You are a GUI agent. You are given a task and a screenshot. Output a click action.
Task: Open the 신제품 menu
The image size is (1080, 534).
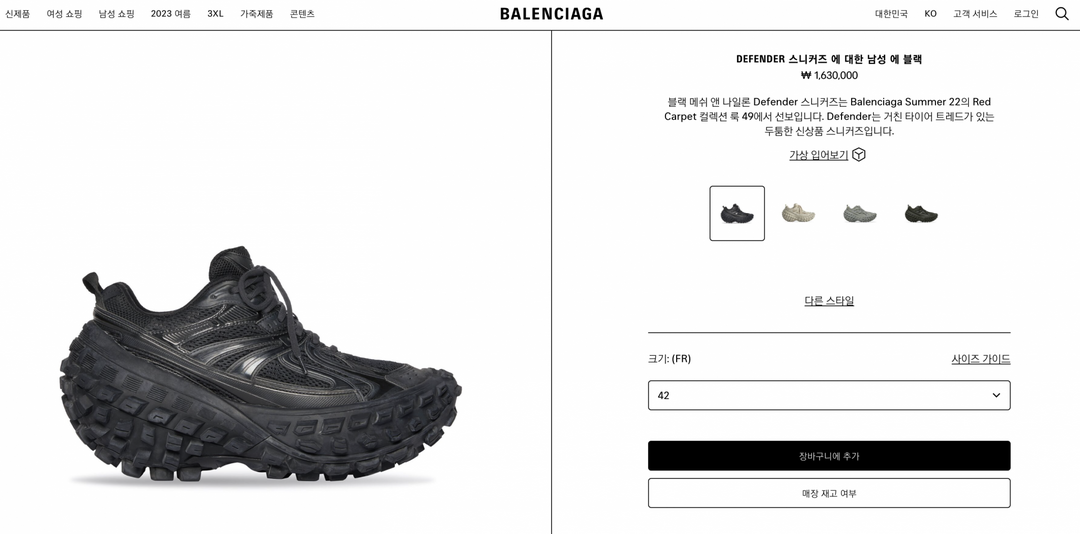click(x=18, y=14)
